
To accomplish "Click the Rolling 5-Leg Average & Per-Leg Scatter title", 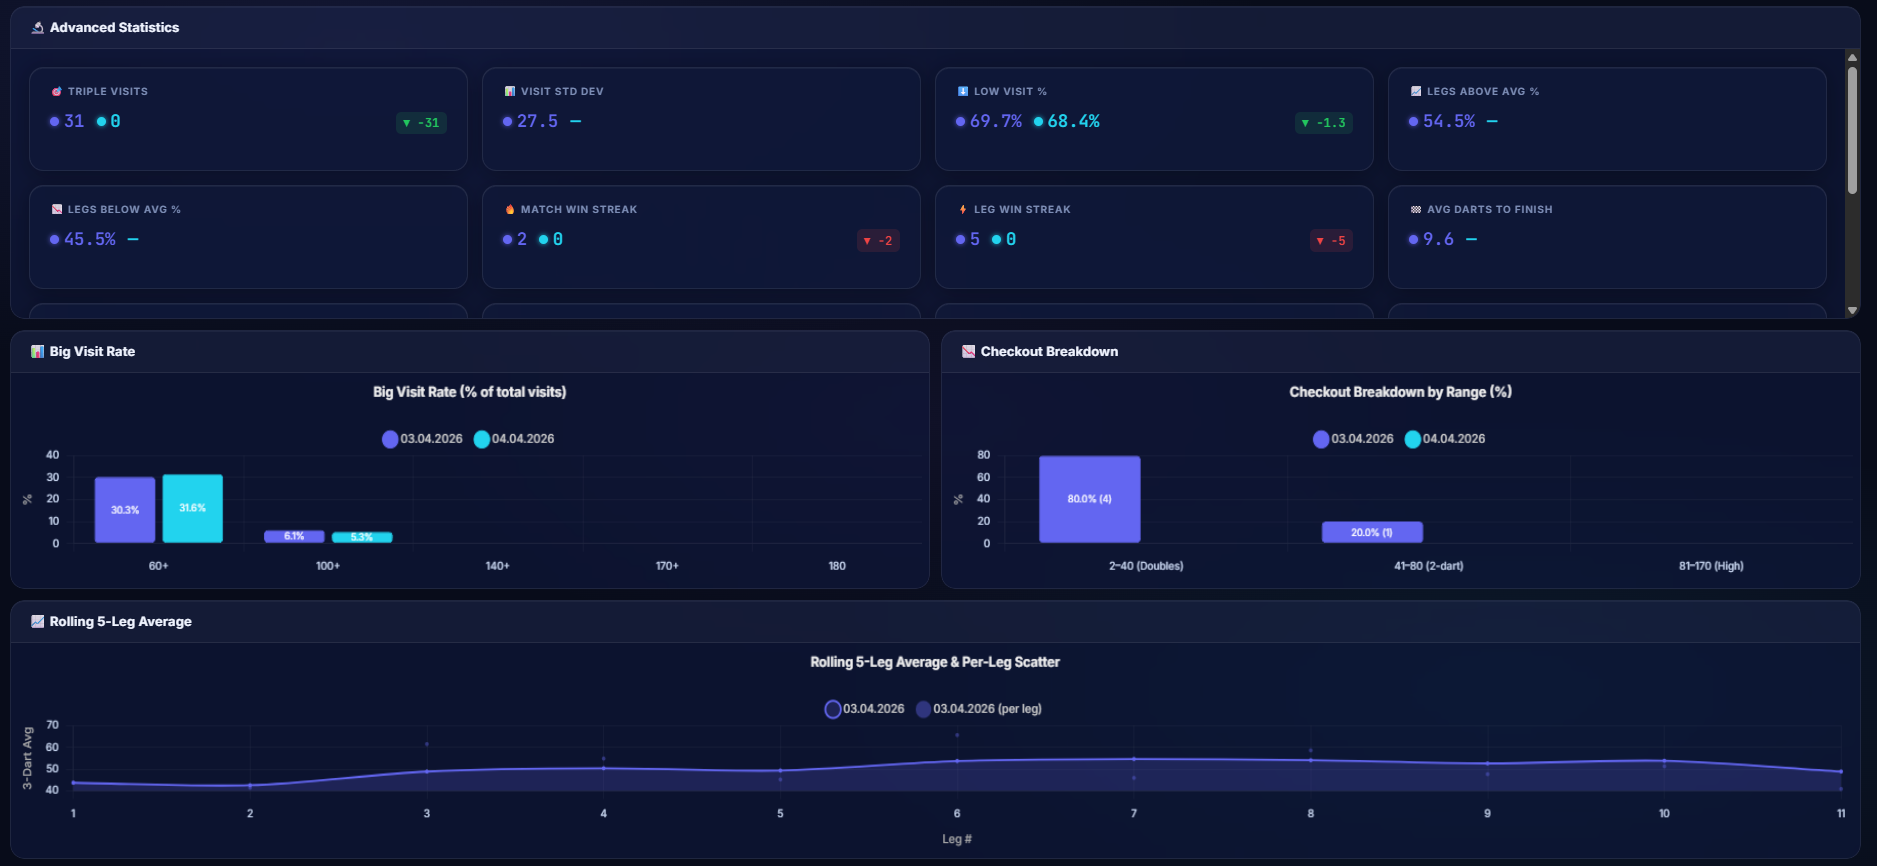I will point(935,662).
